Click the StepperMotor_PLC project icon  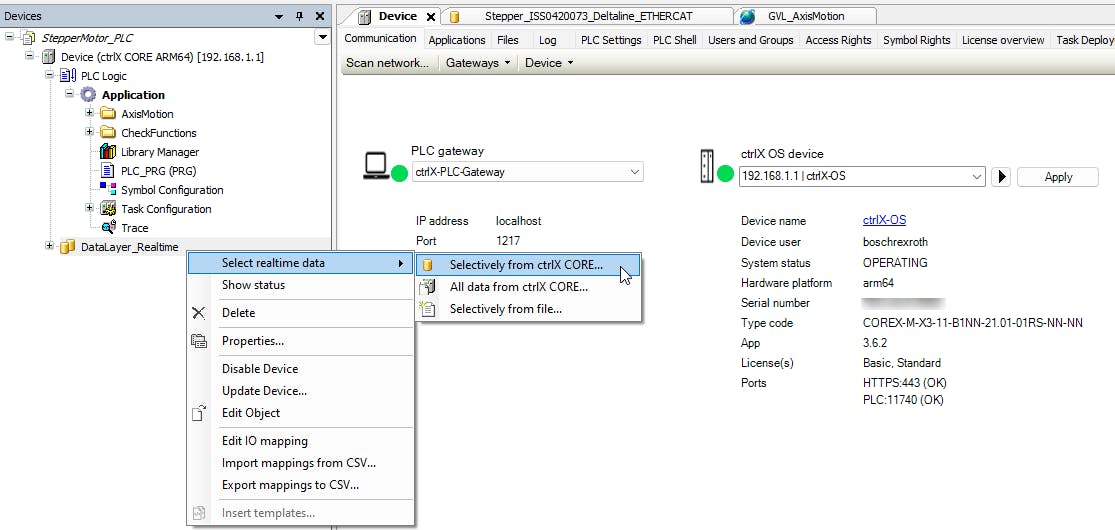coord(28,38)
